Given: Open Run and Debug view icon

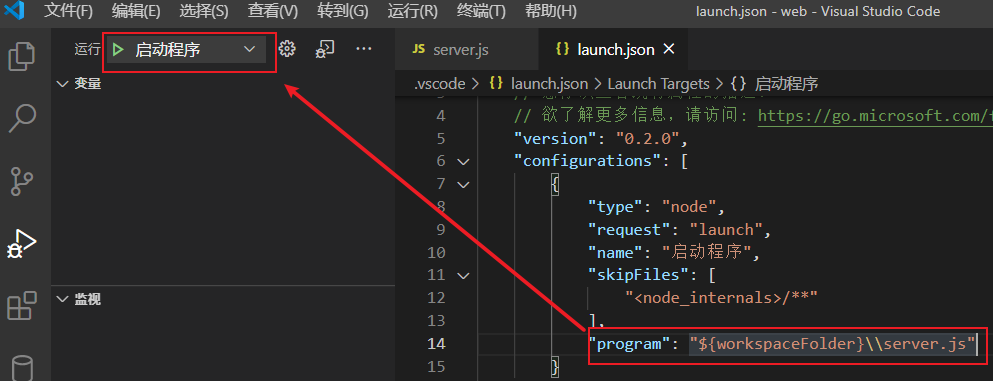Looking at the screenshot, I should [x=22, y=245].
